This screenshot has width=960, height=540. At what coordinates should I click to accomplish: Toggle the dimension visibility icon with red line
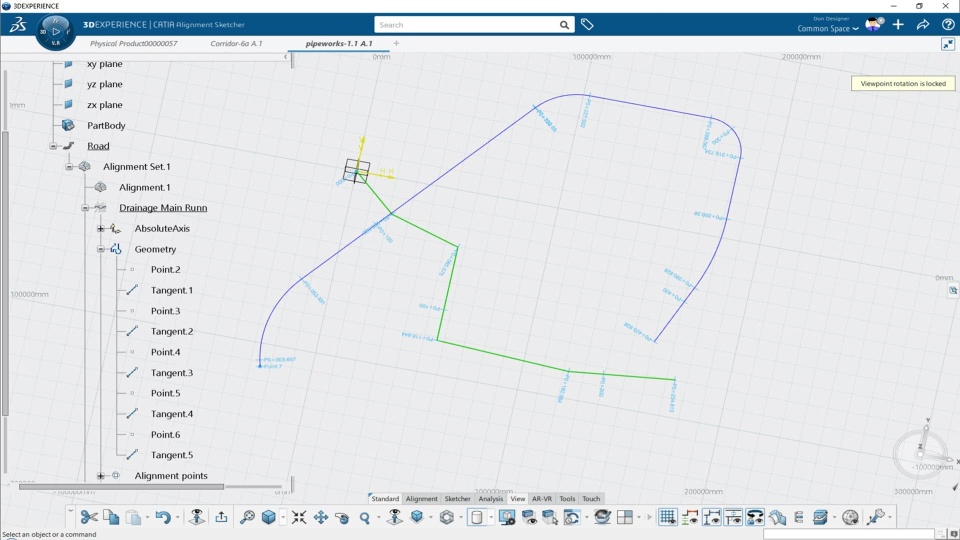pos(690,517)
